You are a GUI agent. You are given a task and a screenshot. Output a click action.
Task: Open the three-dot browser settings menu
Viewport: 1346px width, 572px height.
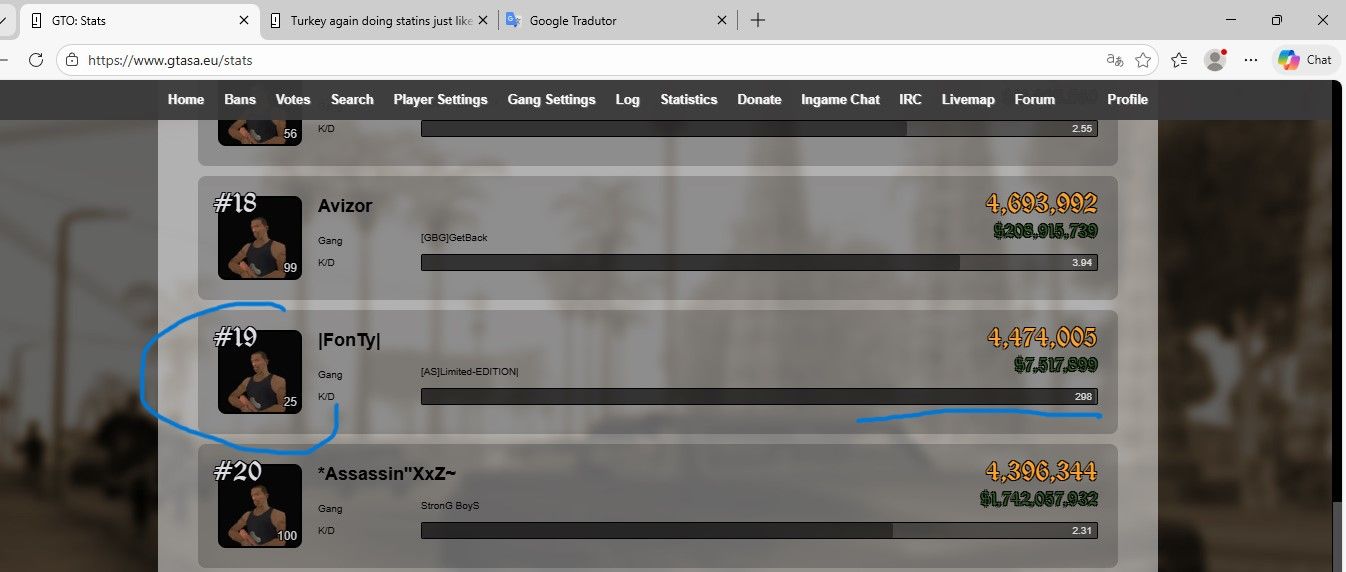(1251, 60)
